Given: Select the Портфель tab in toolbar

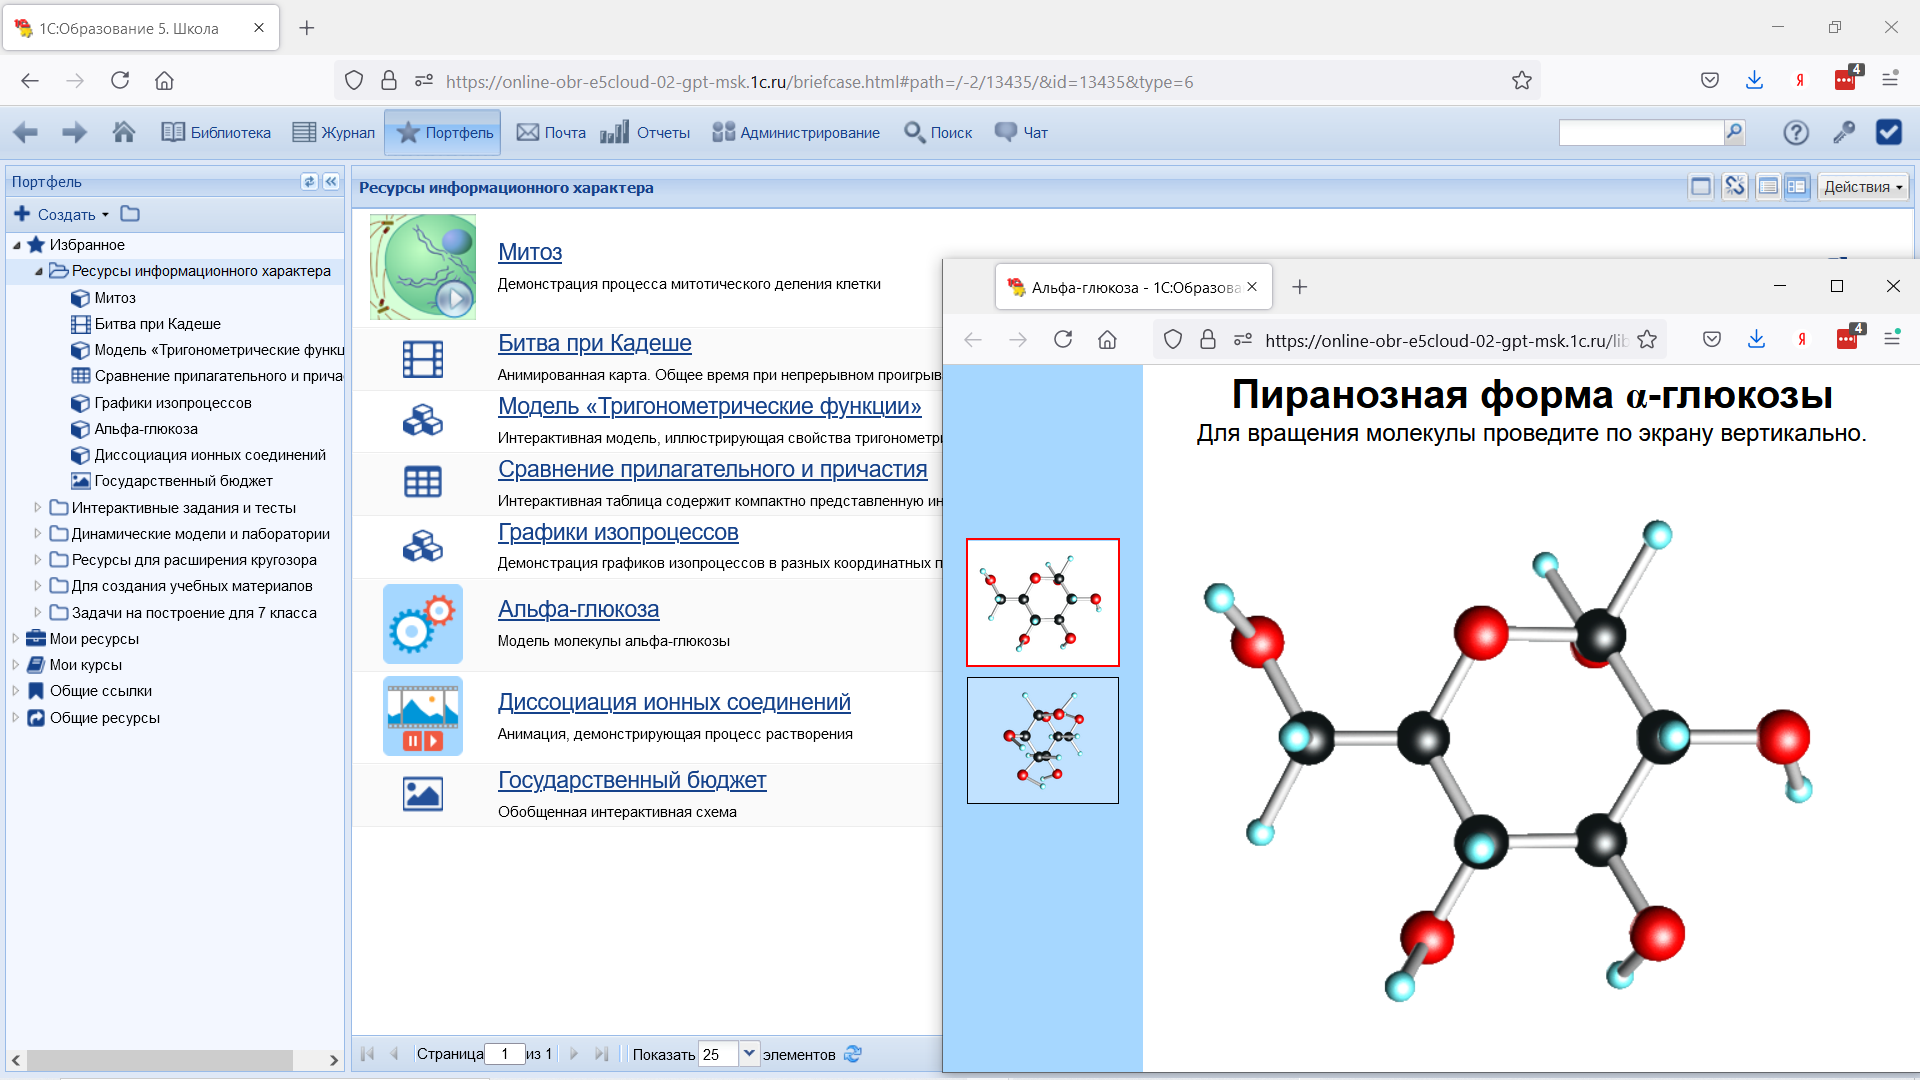Looking at the screenshot, I should coord(443,132).
